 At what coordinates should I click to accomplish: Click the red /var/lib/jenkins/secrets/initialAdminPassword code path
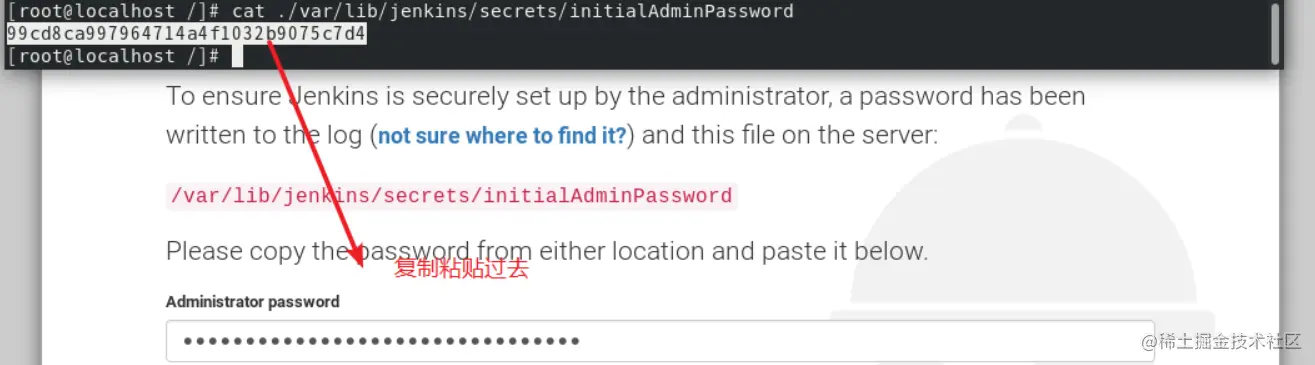451,196
